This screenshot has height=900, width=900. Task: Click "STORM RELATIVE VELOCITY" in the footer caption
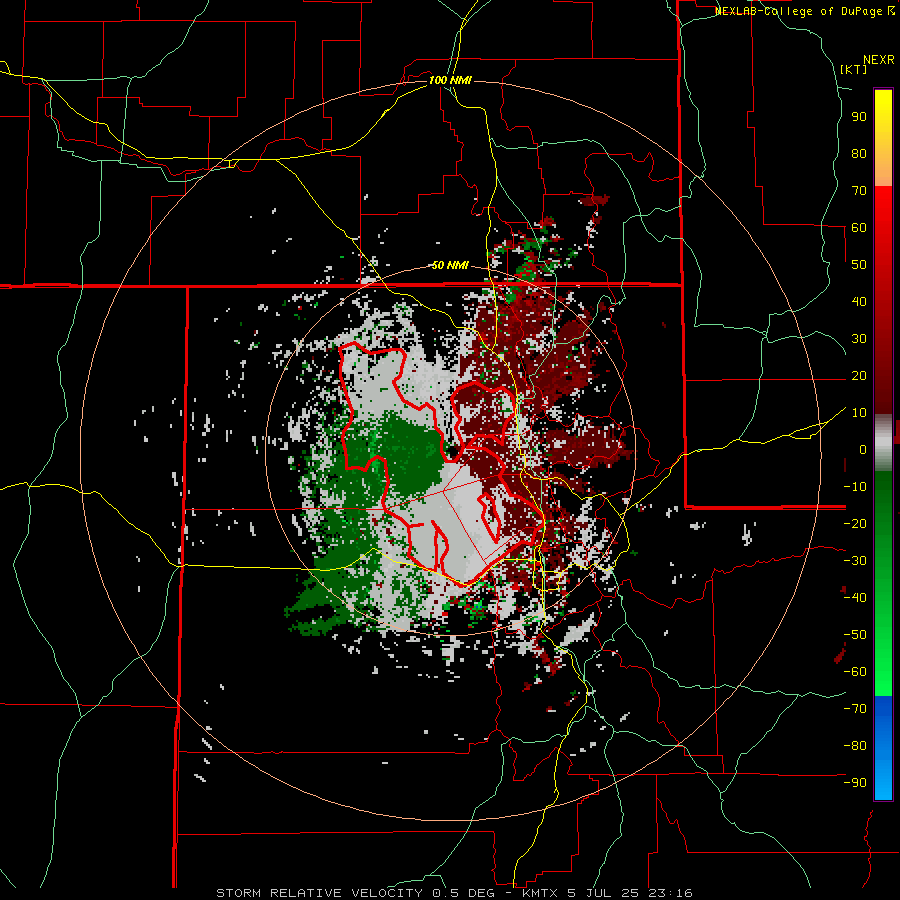click(320, 893)
